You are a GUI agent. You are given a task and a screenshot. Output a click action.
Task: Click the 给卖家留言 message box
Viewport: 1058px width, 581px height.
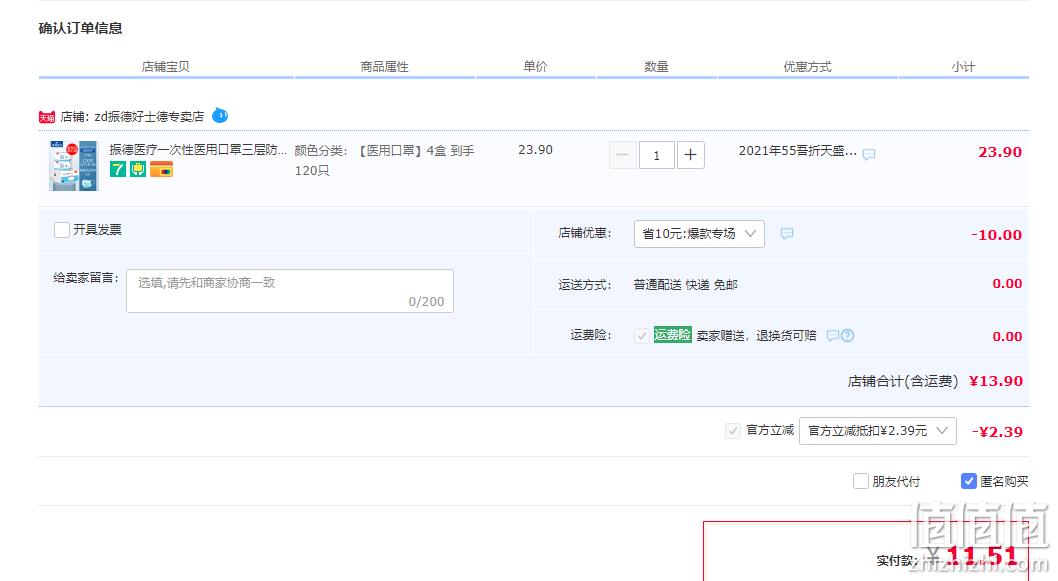point(289,291)
